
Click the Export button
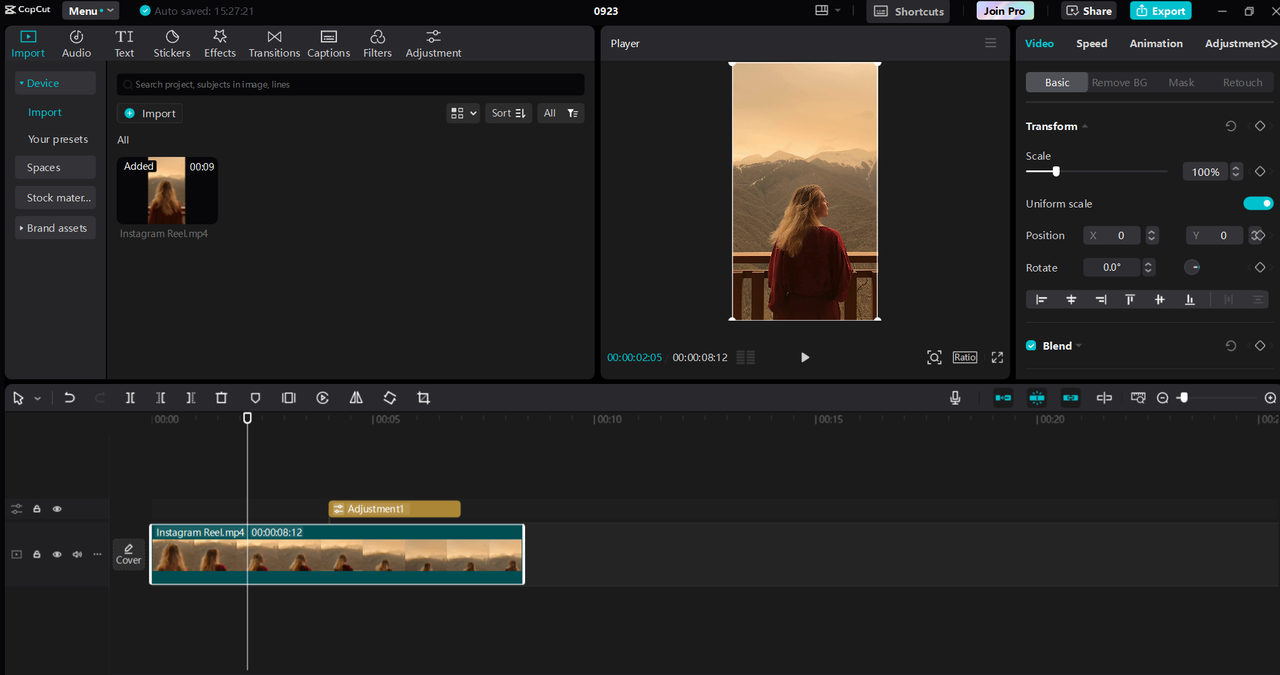1160,11
